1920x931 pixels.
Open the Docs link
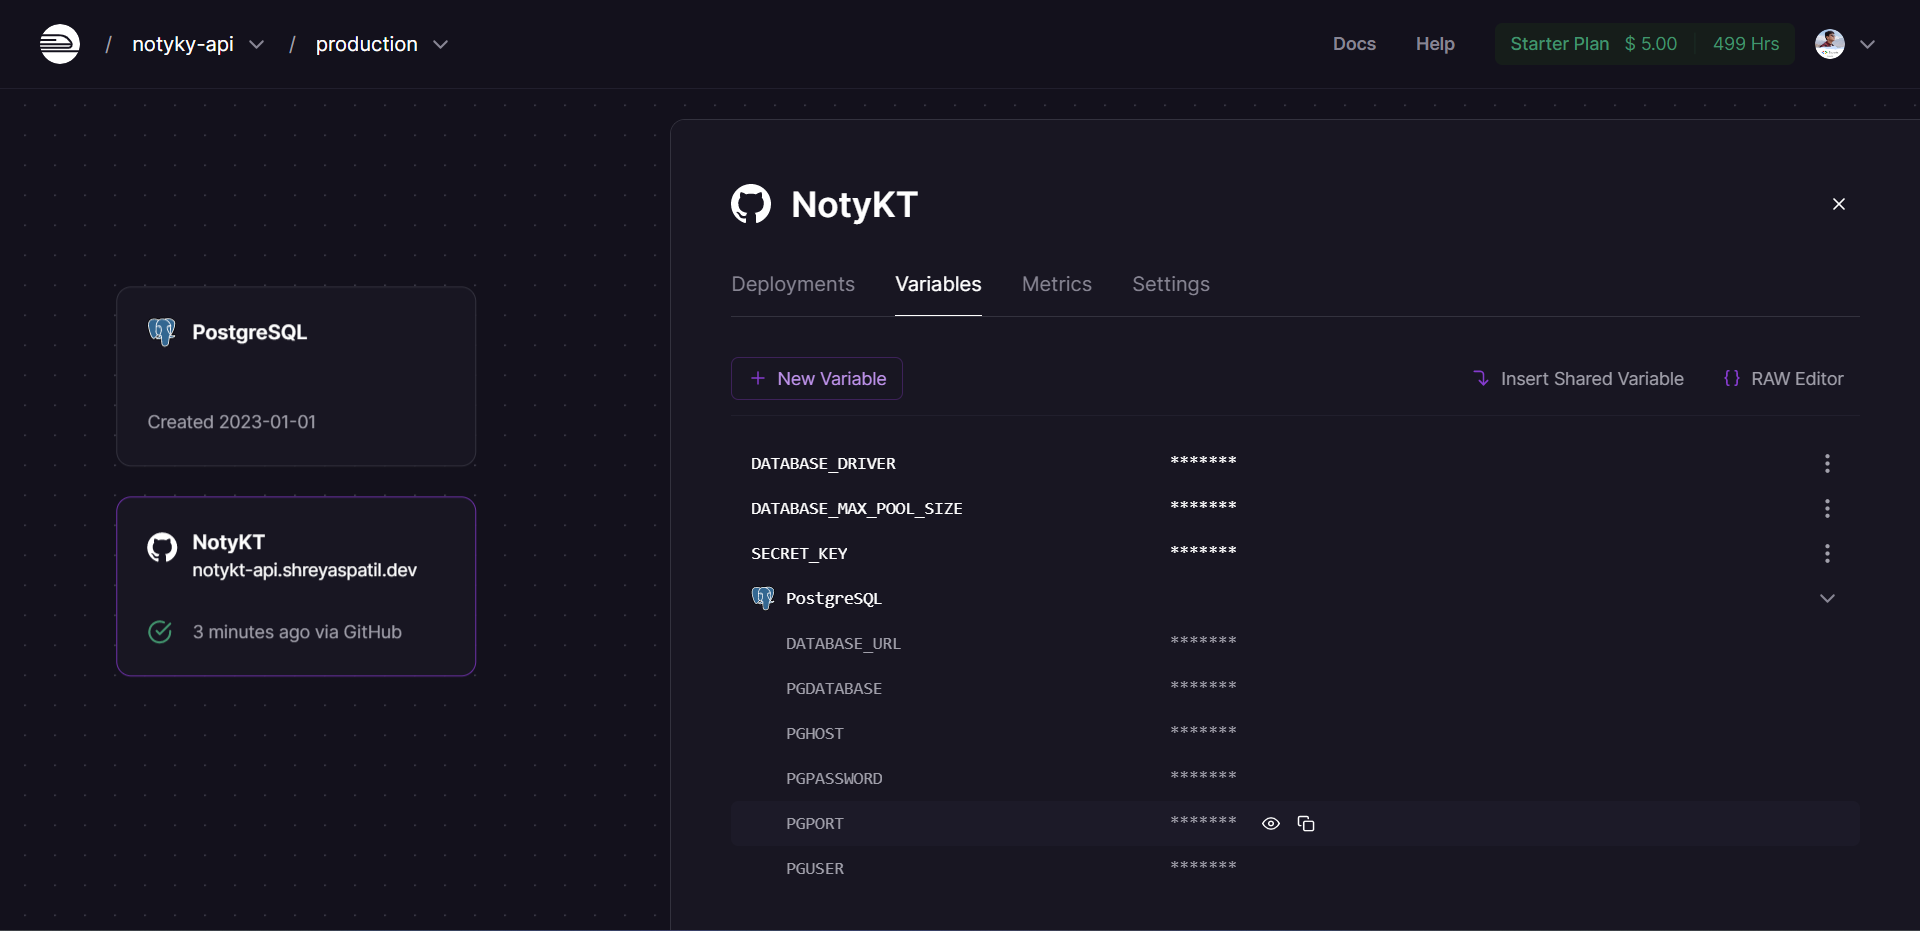pyautogui.click(x=1354, y=44)
